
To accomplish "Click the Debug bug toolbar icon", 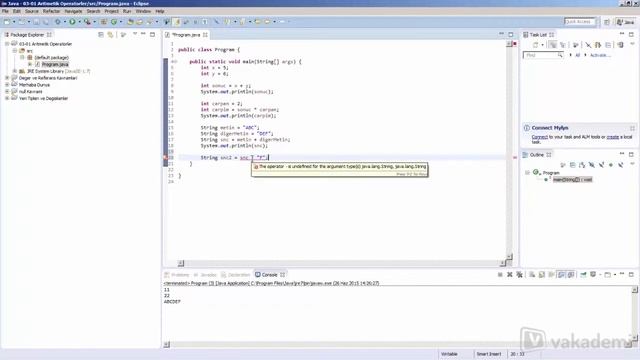I will pyautogui.click(x=58, y=22).
